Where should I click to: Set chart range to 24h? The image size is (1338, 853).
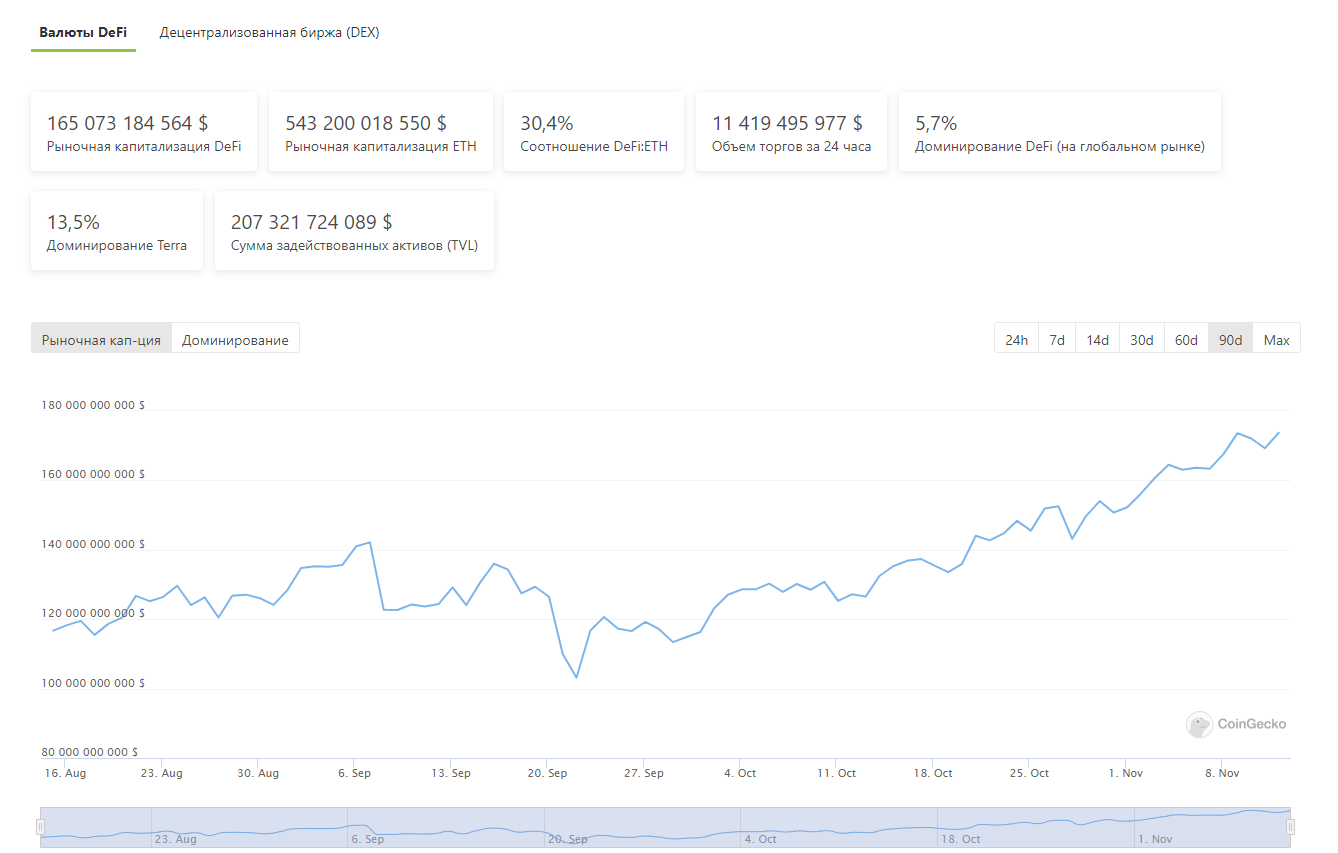1016,339
